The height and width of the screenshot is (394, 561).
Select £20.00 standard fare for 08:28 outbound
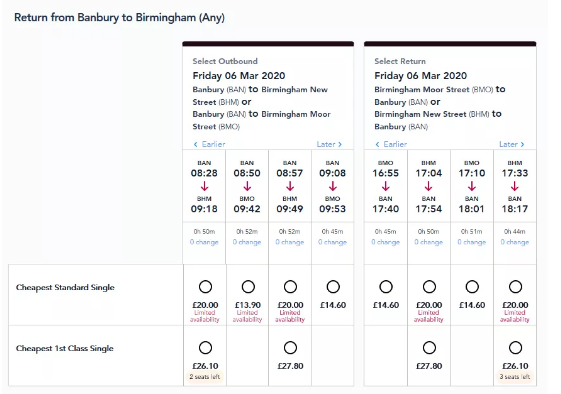click(x=205, y=287)
